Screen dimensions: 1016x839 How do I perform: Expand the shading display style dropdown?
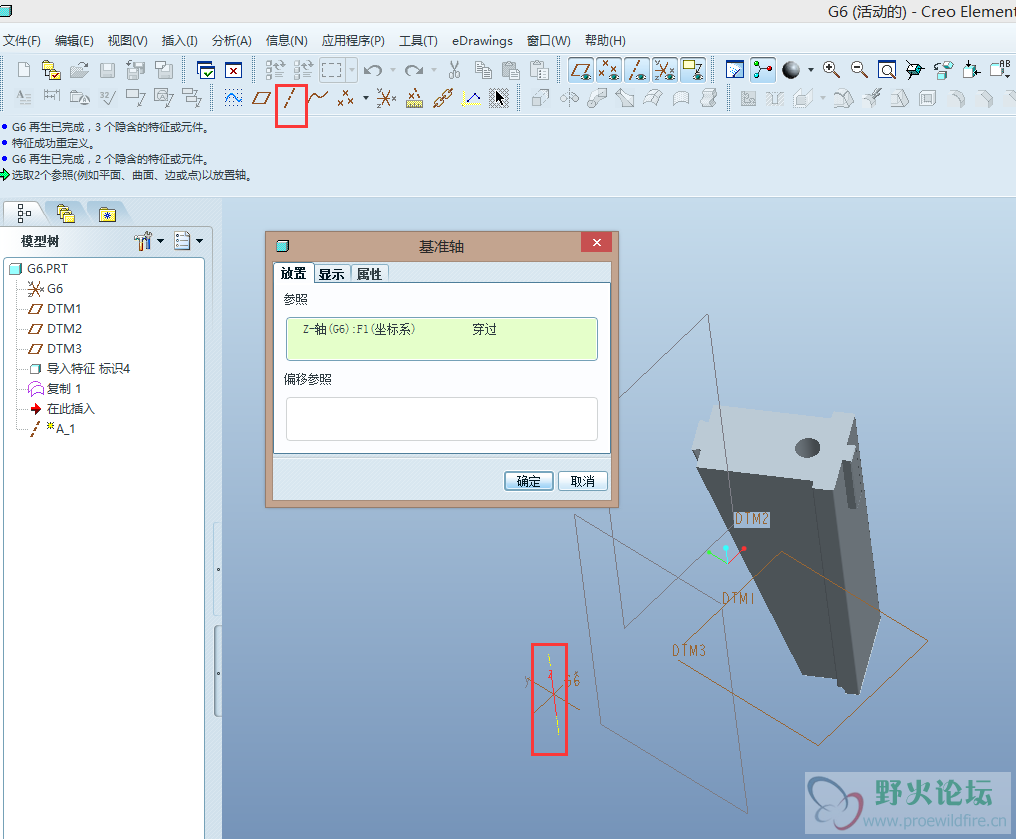point(809,70)
